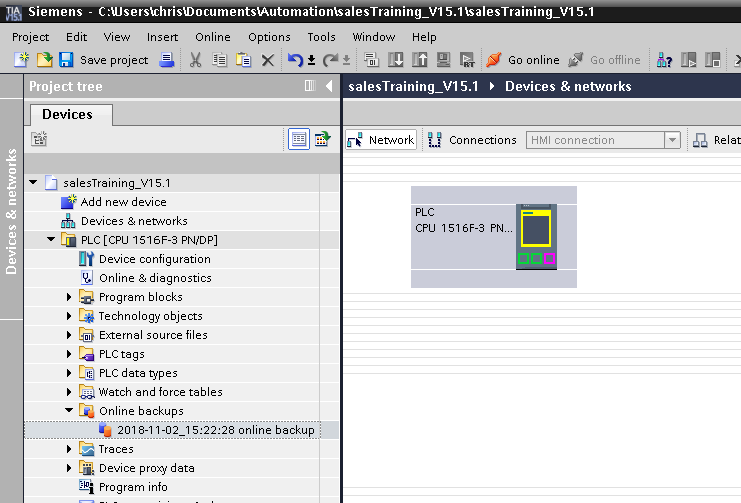Click the Start runtime on PC icon

[x=467, y=60]
